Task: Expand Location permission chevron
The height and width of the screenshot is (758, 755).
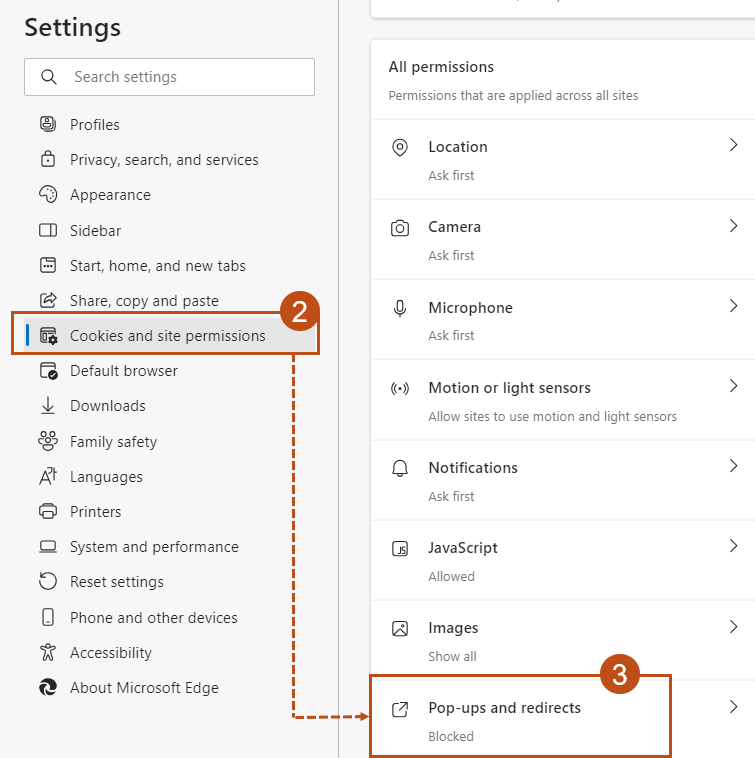Action: [733, 146]
